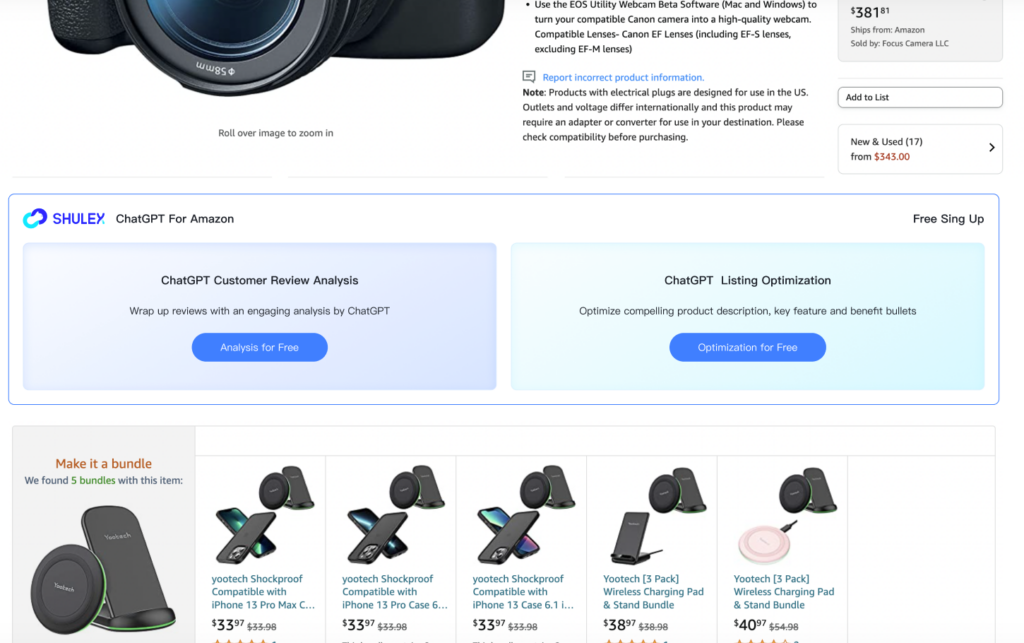Open New & Used offers chevron arrow
Screen dimensions: 1024x643
click(991, 148)
